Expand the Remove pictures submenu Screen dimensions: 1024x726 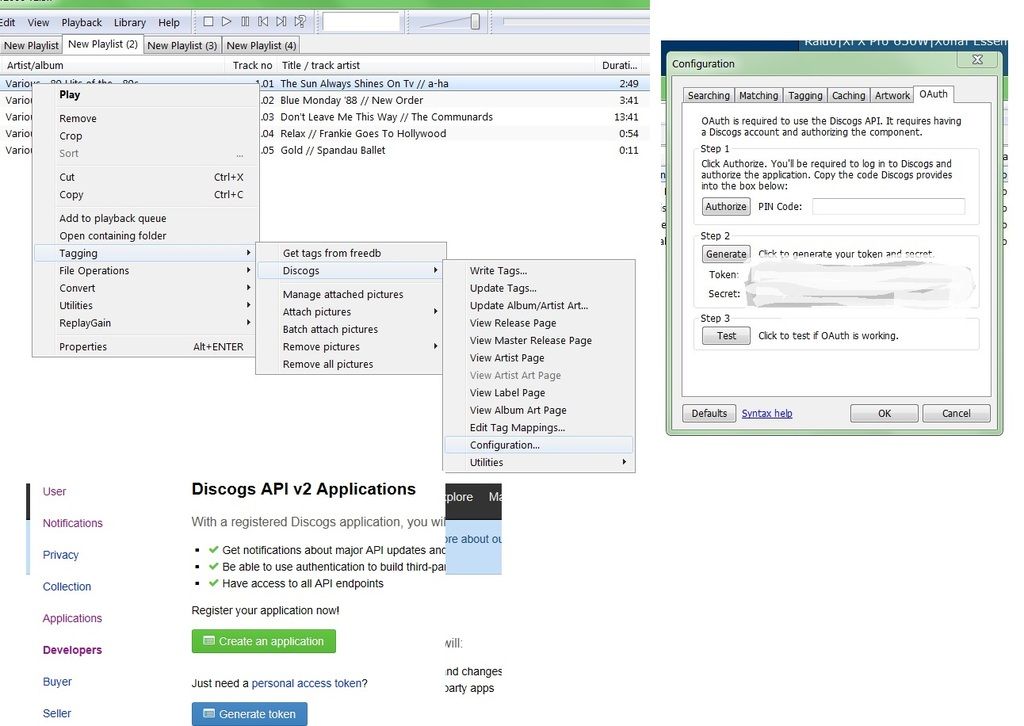point(351,347)
